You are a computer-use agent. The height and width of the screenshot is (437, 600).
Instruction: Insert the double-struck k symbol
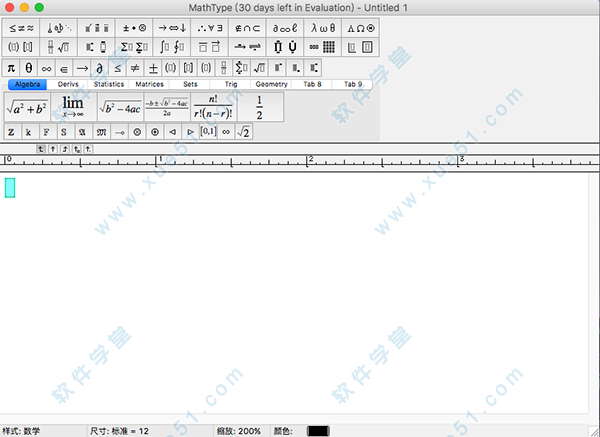[29, 132]
